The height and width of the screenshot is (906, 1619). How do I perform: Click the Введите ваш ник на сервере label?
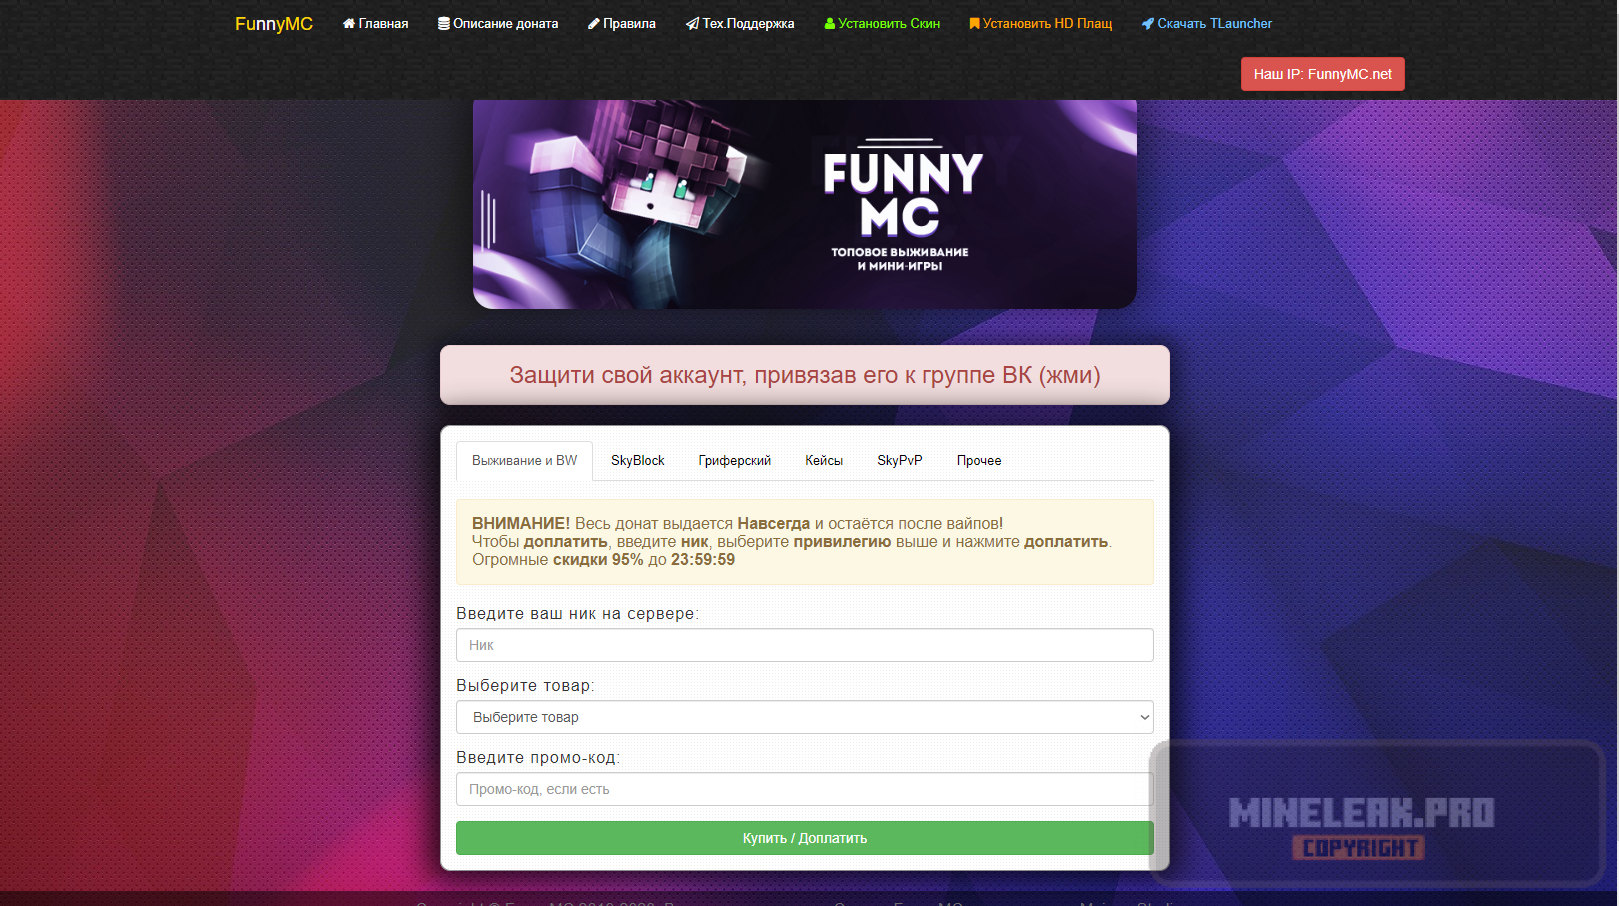pos(578,613)
